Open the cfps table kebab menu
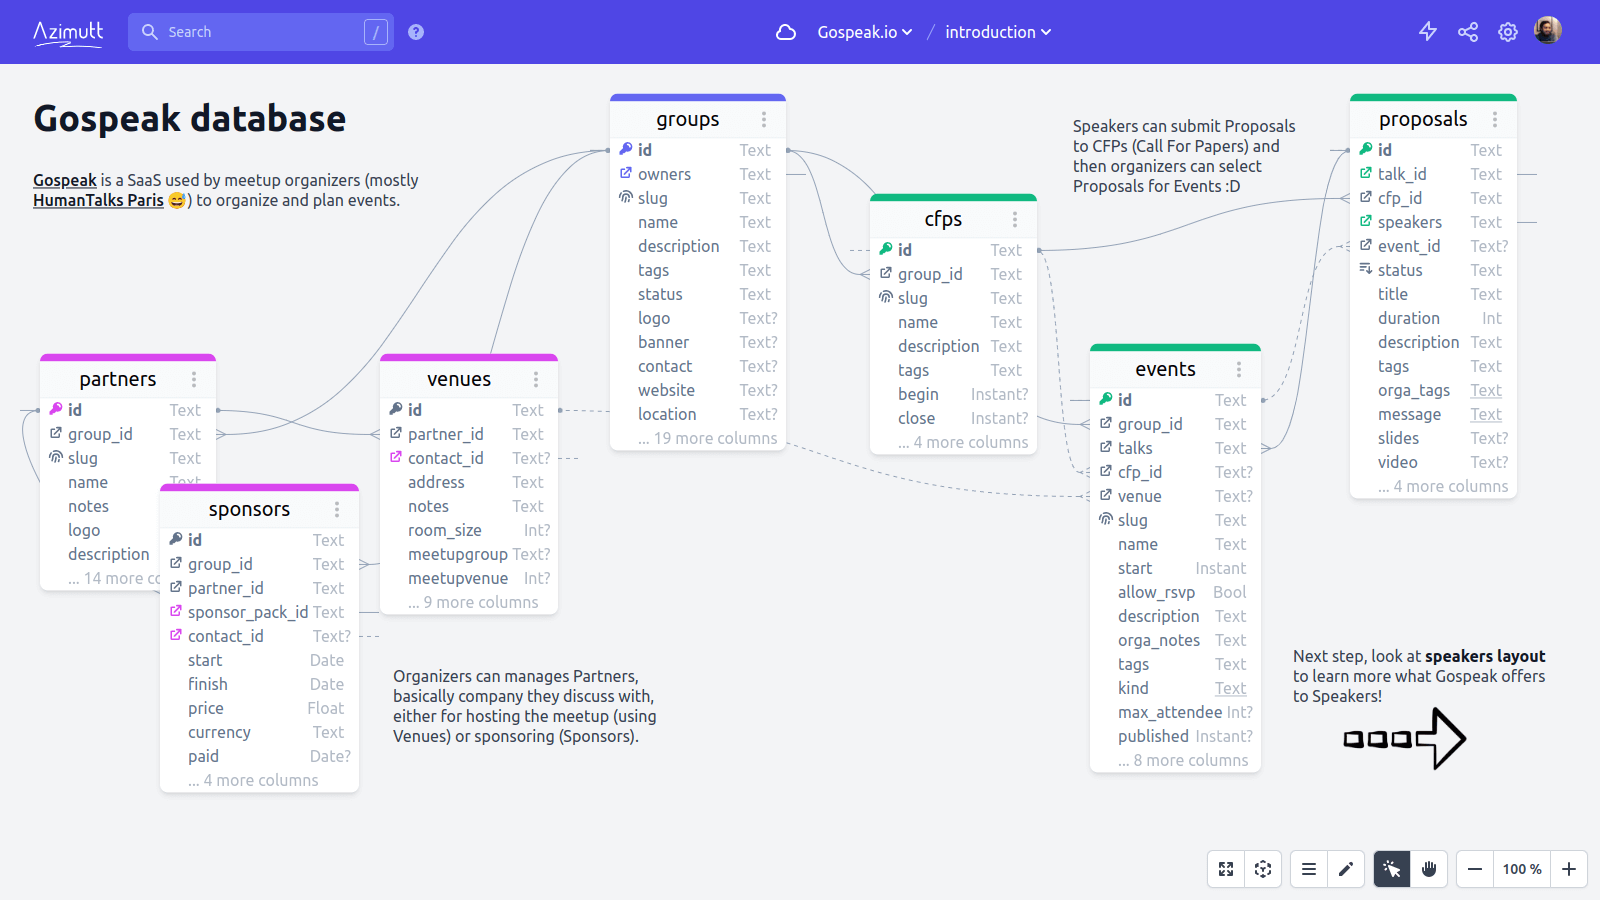This screenshot has height=900, width=1600. 1015,219
